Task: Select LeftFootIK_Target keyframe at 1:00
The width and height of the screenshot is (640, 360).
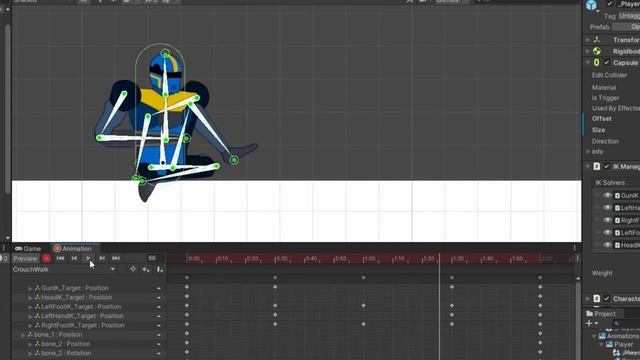Action: (363, 306)
